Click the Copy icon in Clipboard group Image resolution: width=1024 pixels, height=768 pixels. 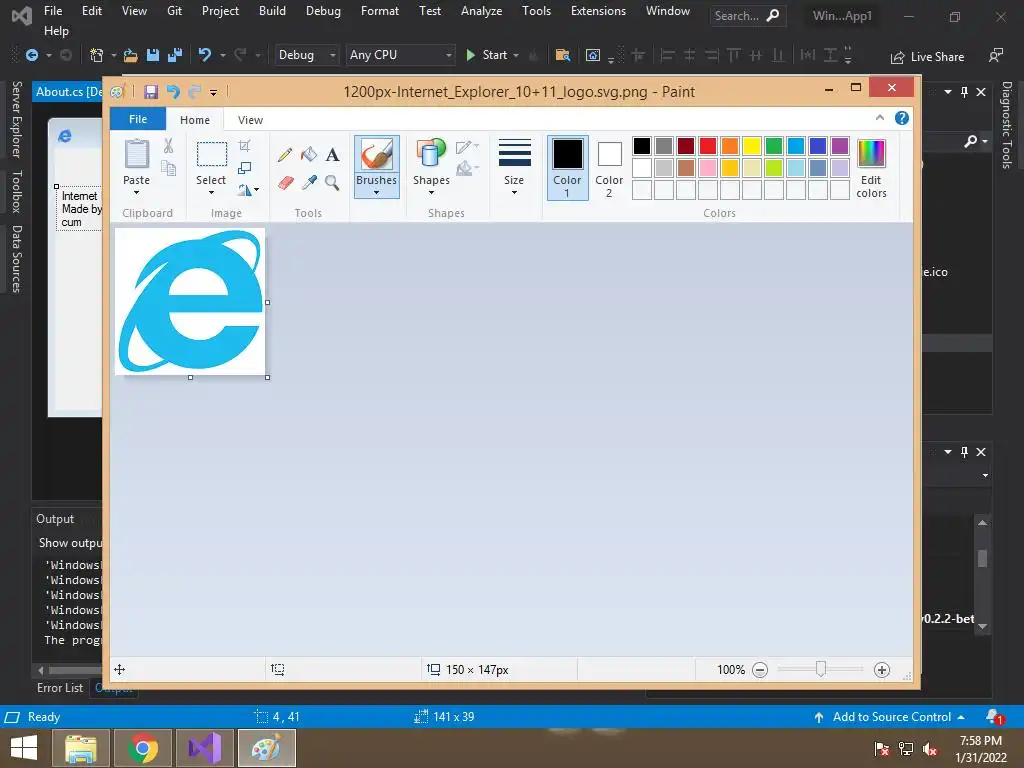tap(168, 168)
